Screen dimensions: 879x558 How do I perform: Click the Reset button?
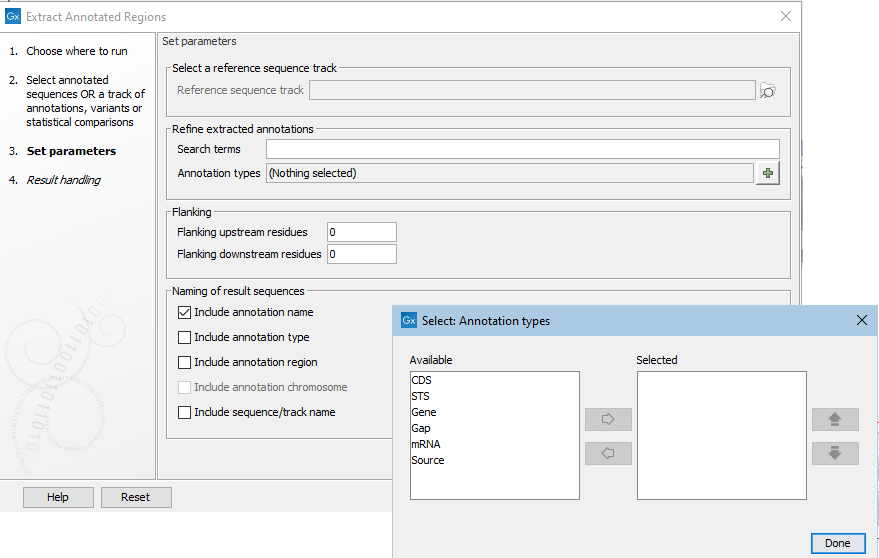136,497
